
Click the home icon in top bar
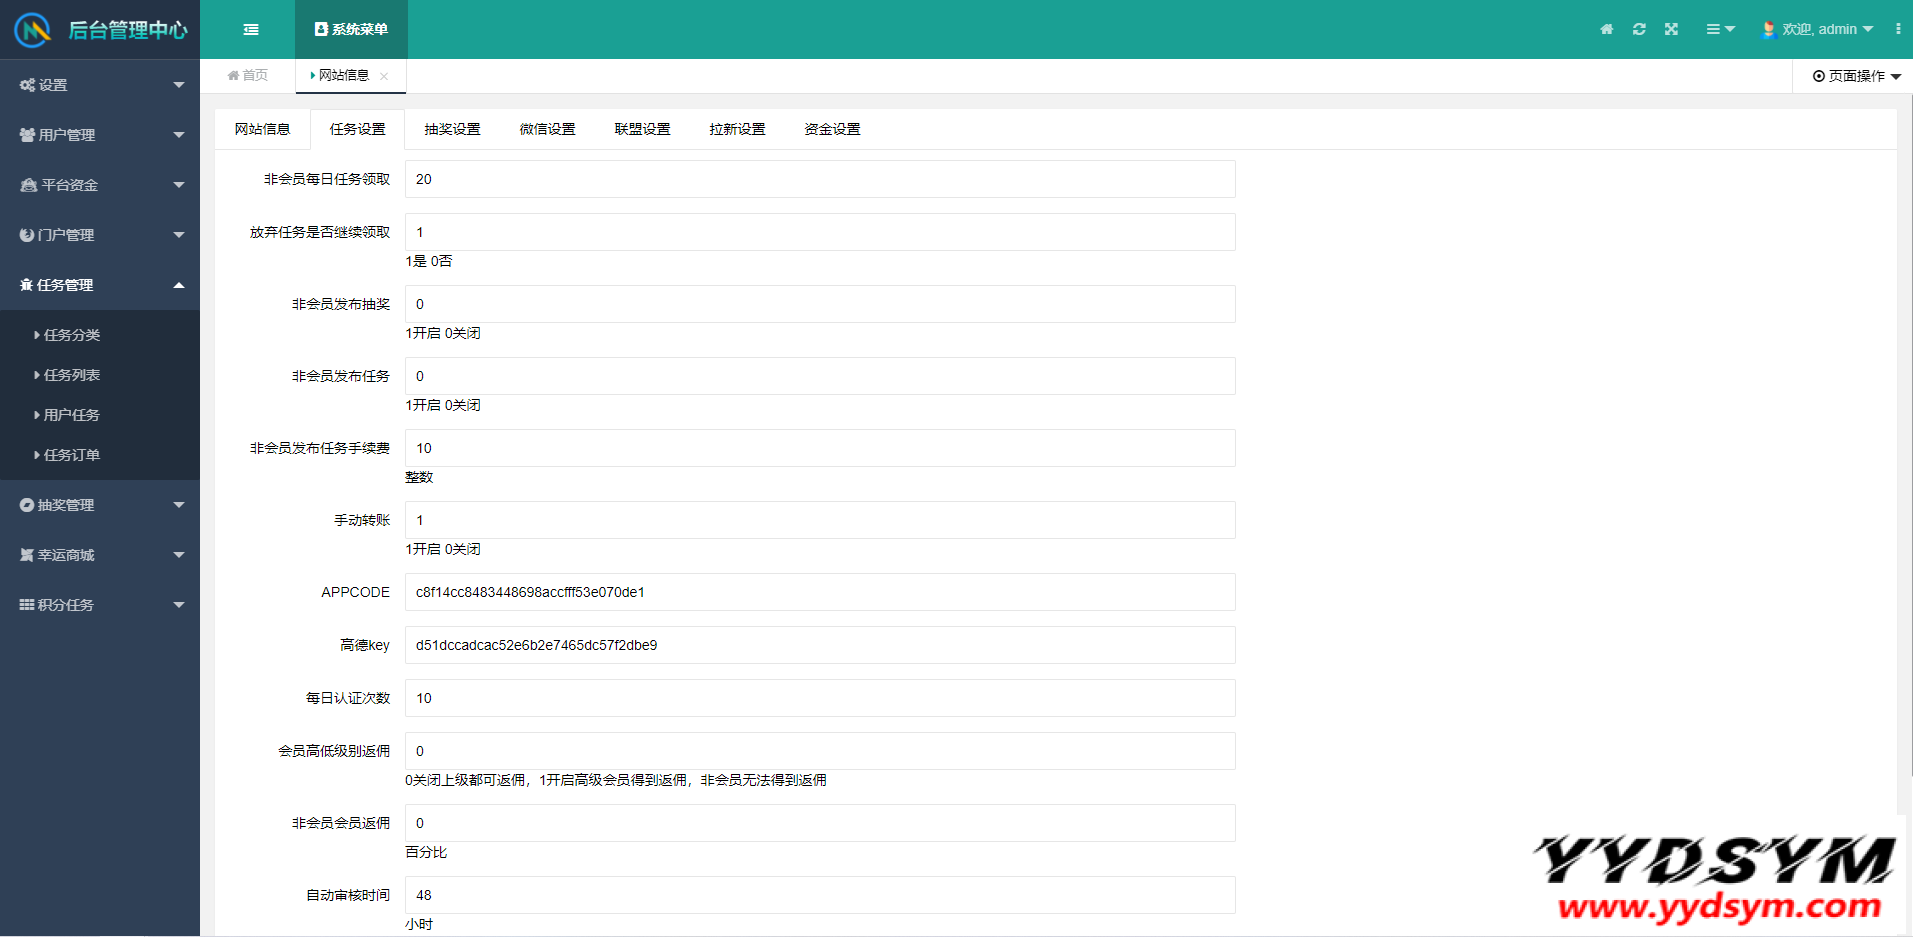1606,30
